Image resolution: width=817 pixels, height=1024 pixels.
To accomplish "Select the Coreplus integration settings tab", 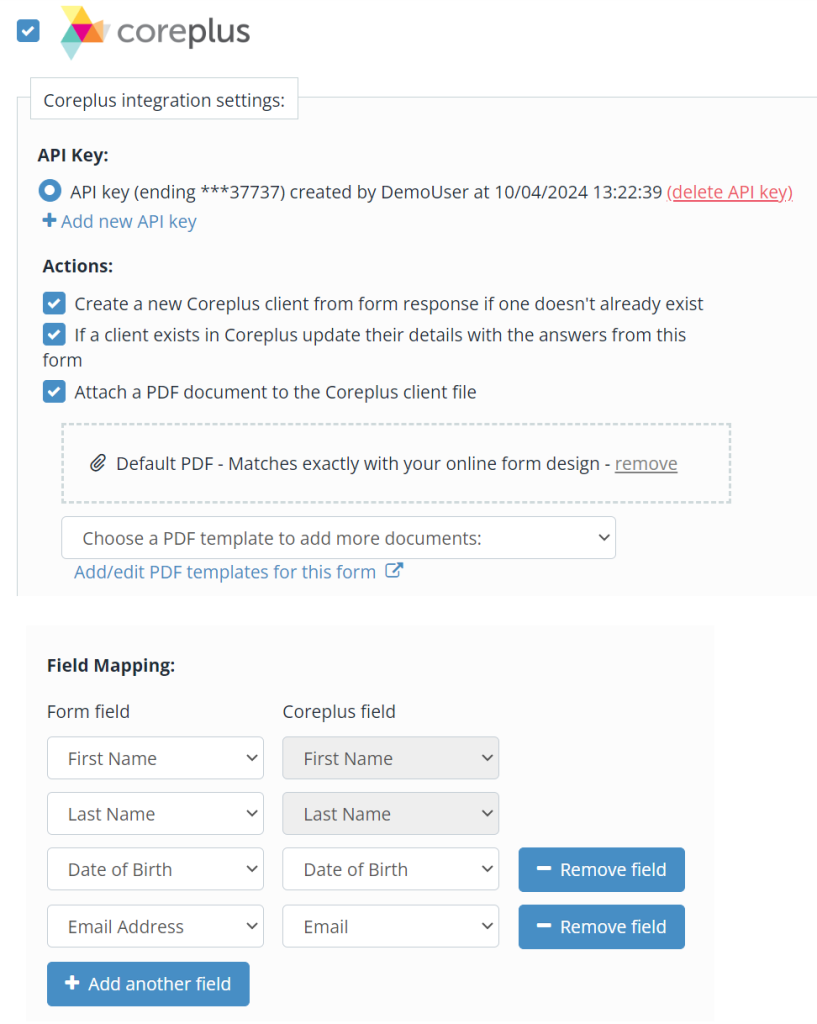I will [164, 99].
